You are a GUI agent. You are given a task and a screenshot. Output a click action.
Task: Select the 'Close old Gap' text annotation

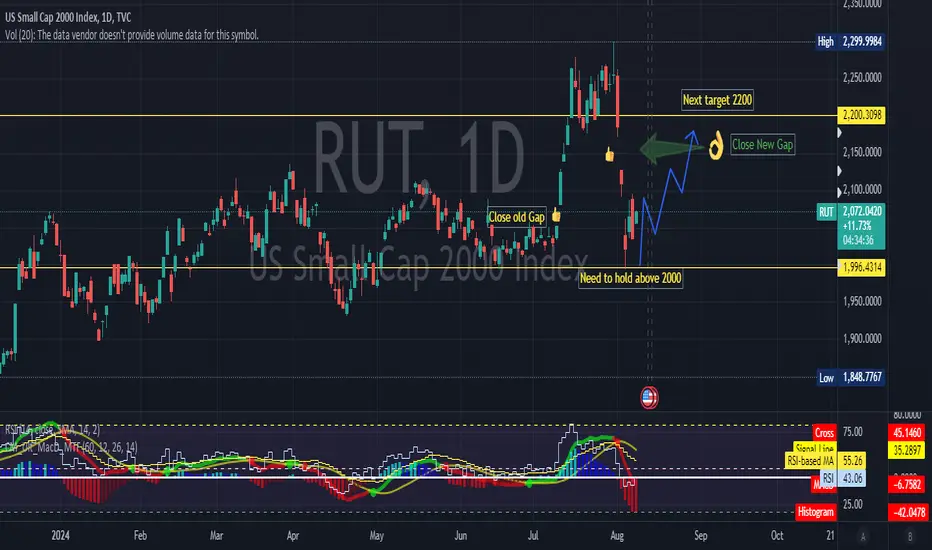[x=517, y=217]
